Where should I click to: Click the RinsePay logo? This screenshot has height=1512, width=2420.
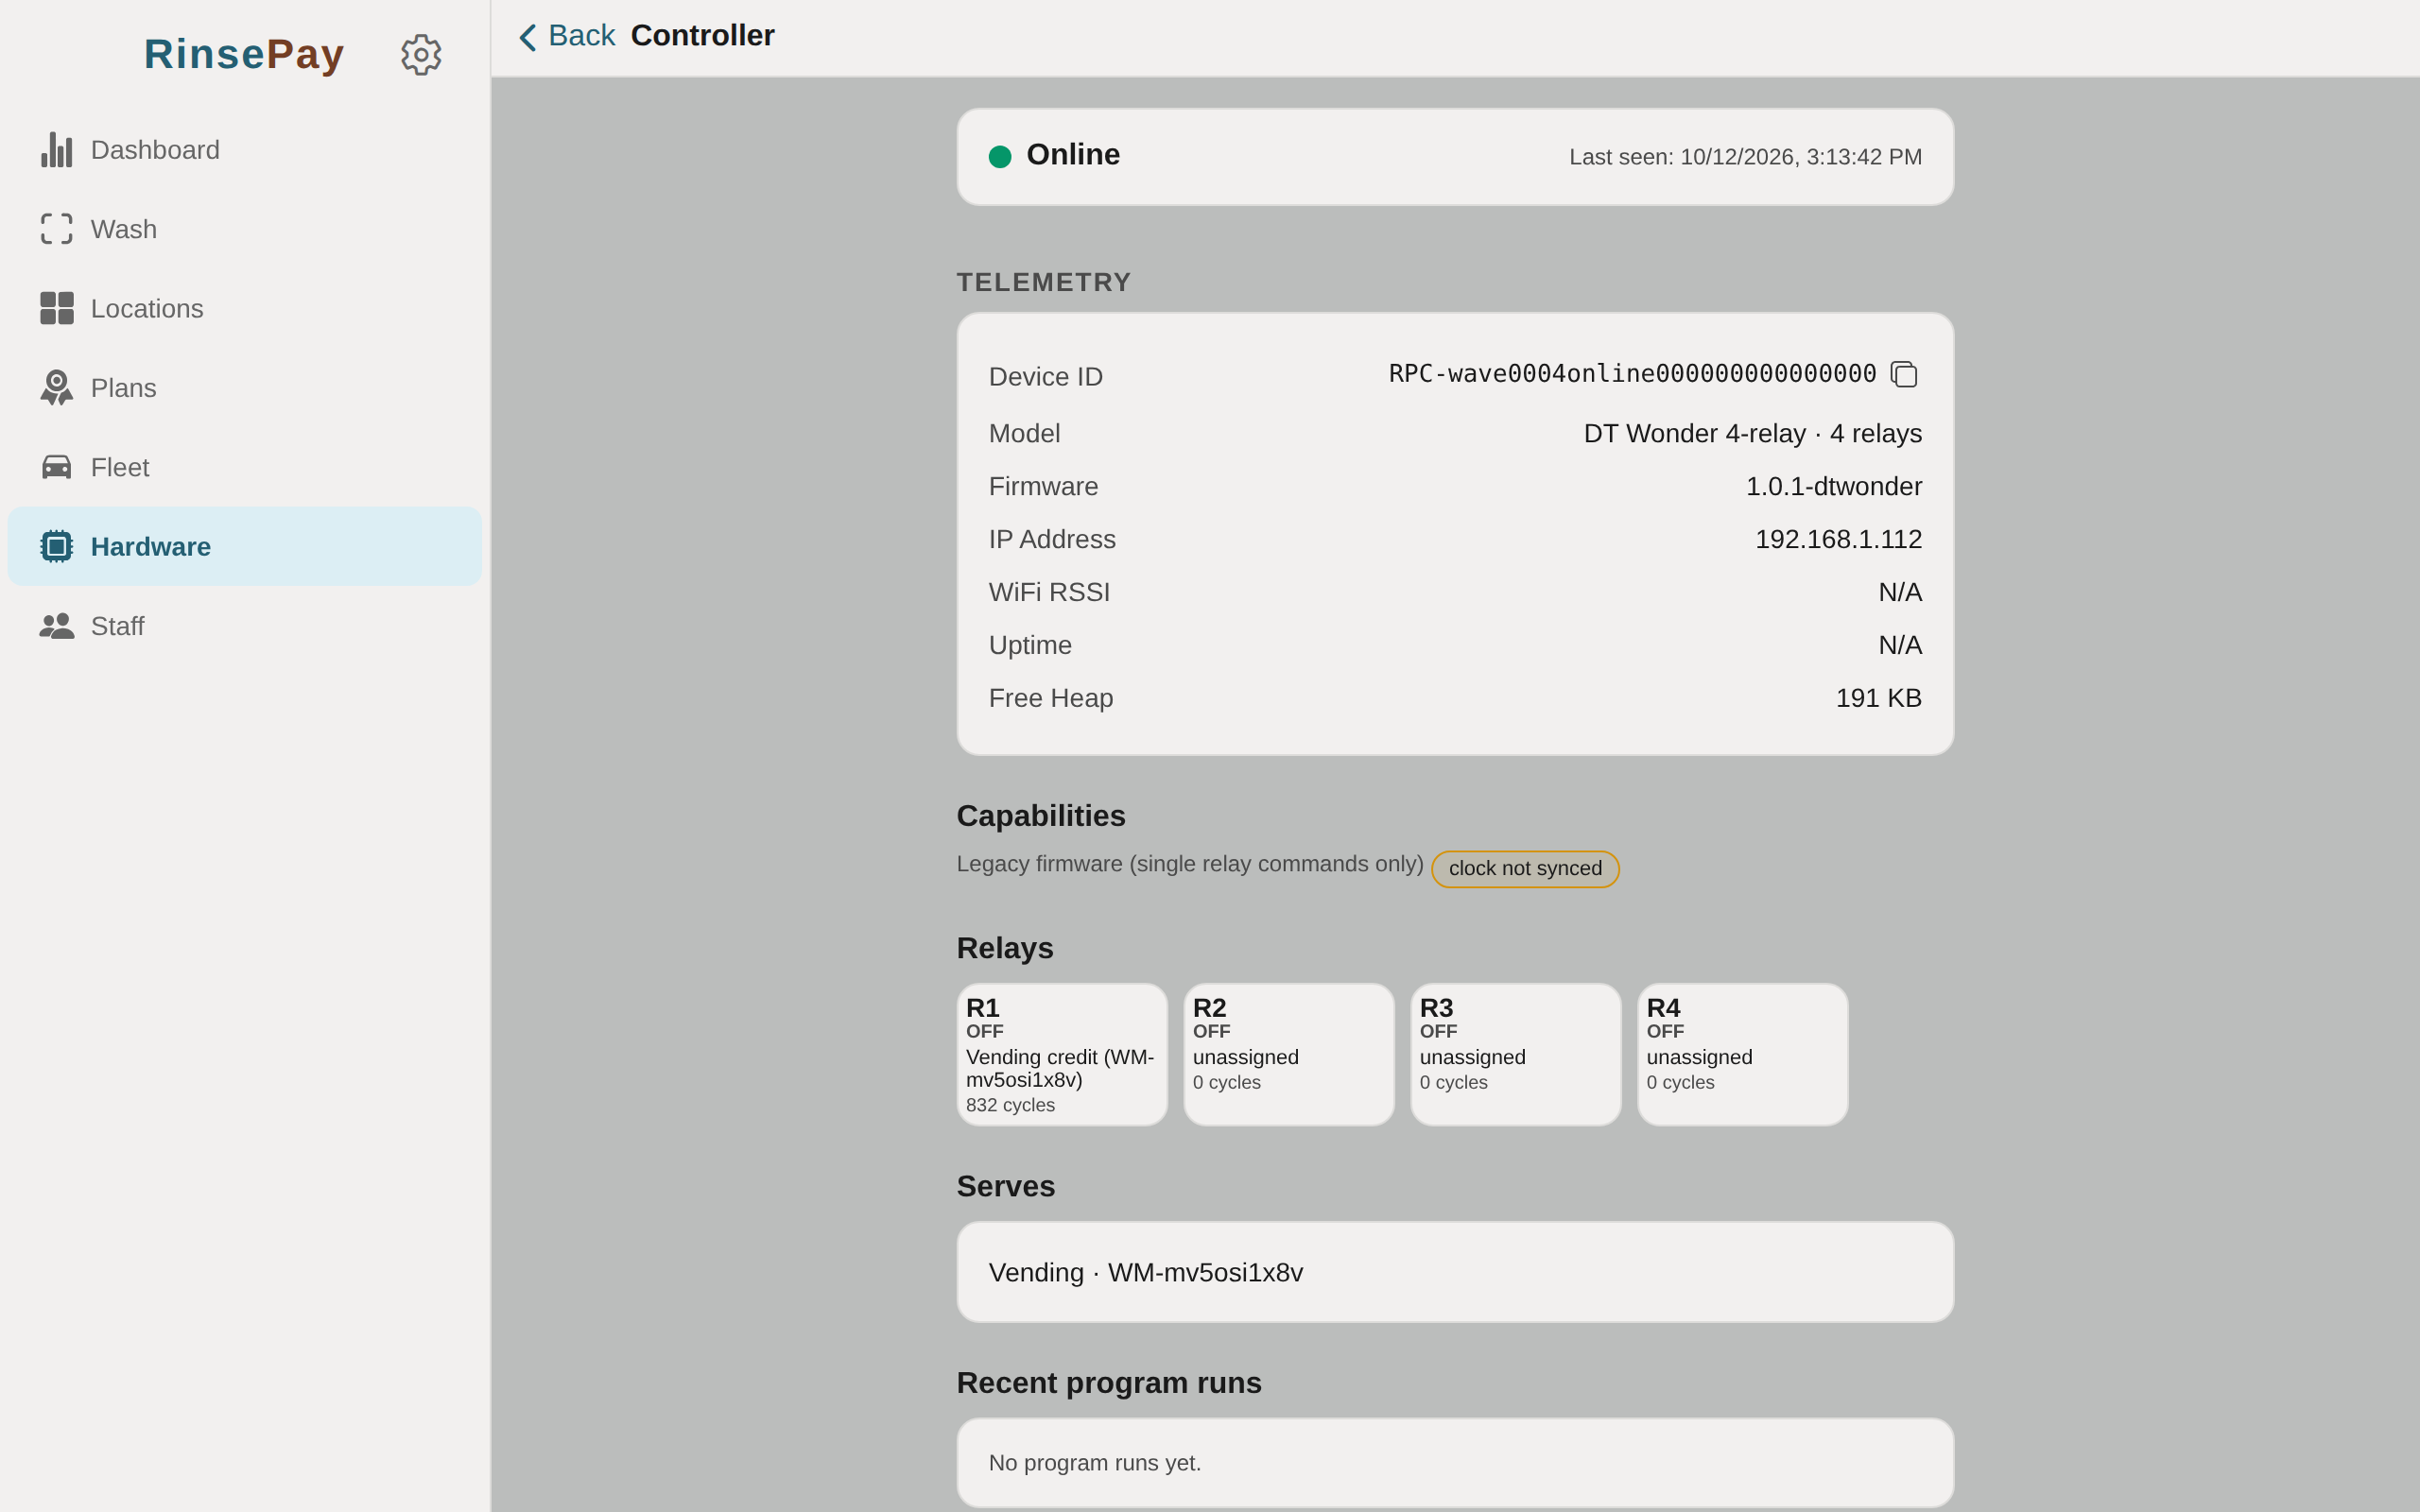pyautogui.click(x=244, y=54)
